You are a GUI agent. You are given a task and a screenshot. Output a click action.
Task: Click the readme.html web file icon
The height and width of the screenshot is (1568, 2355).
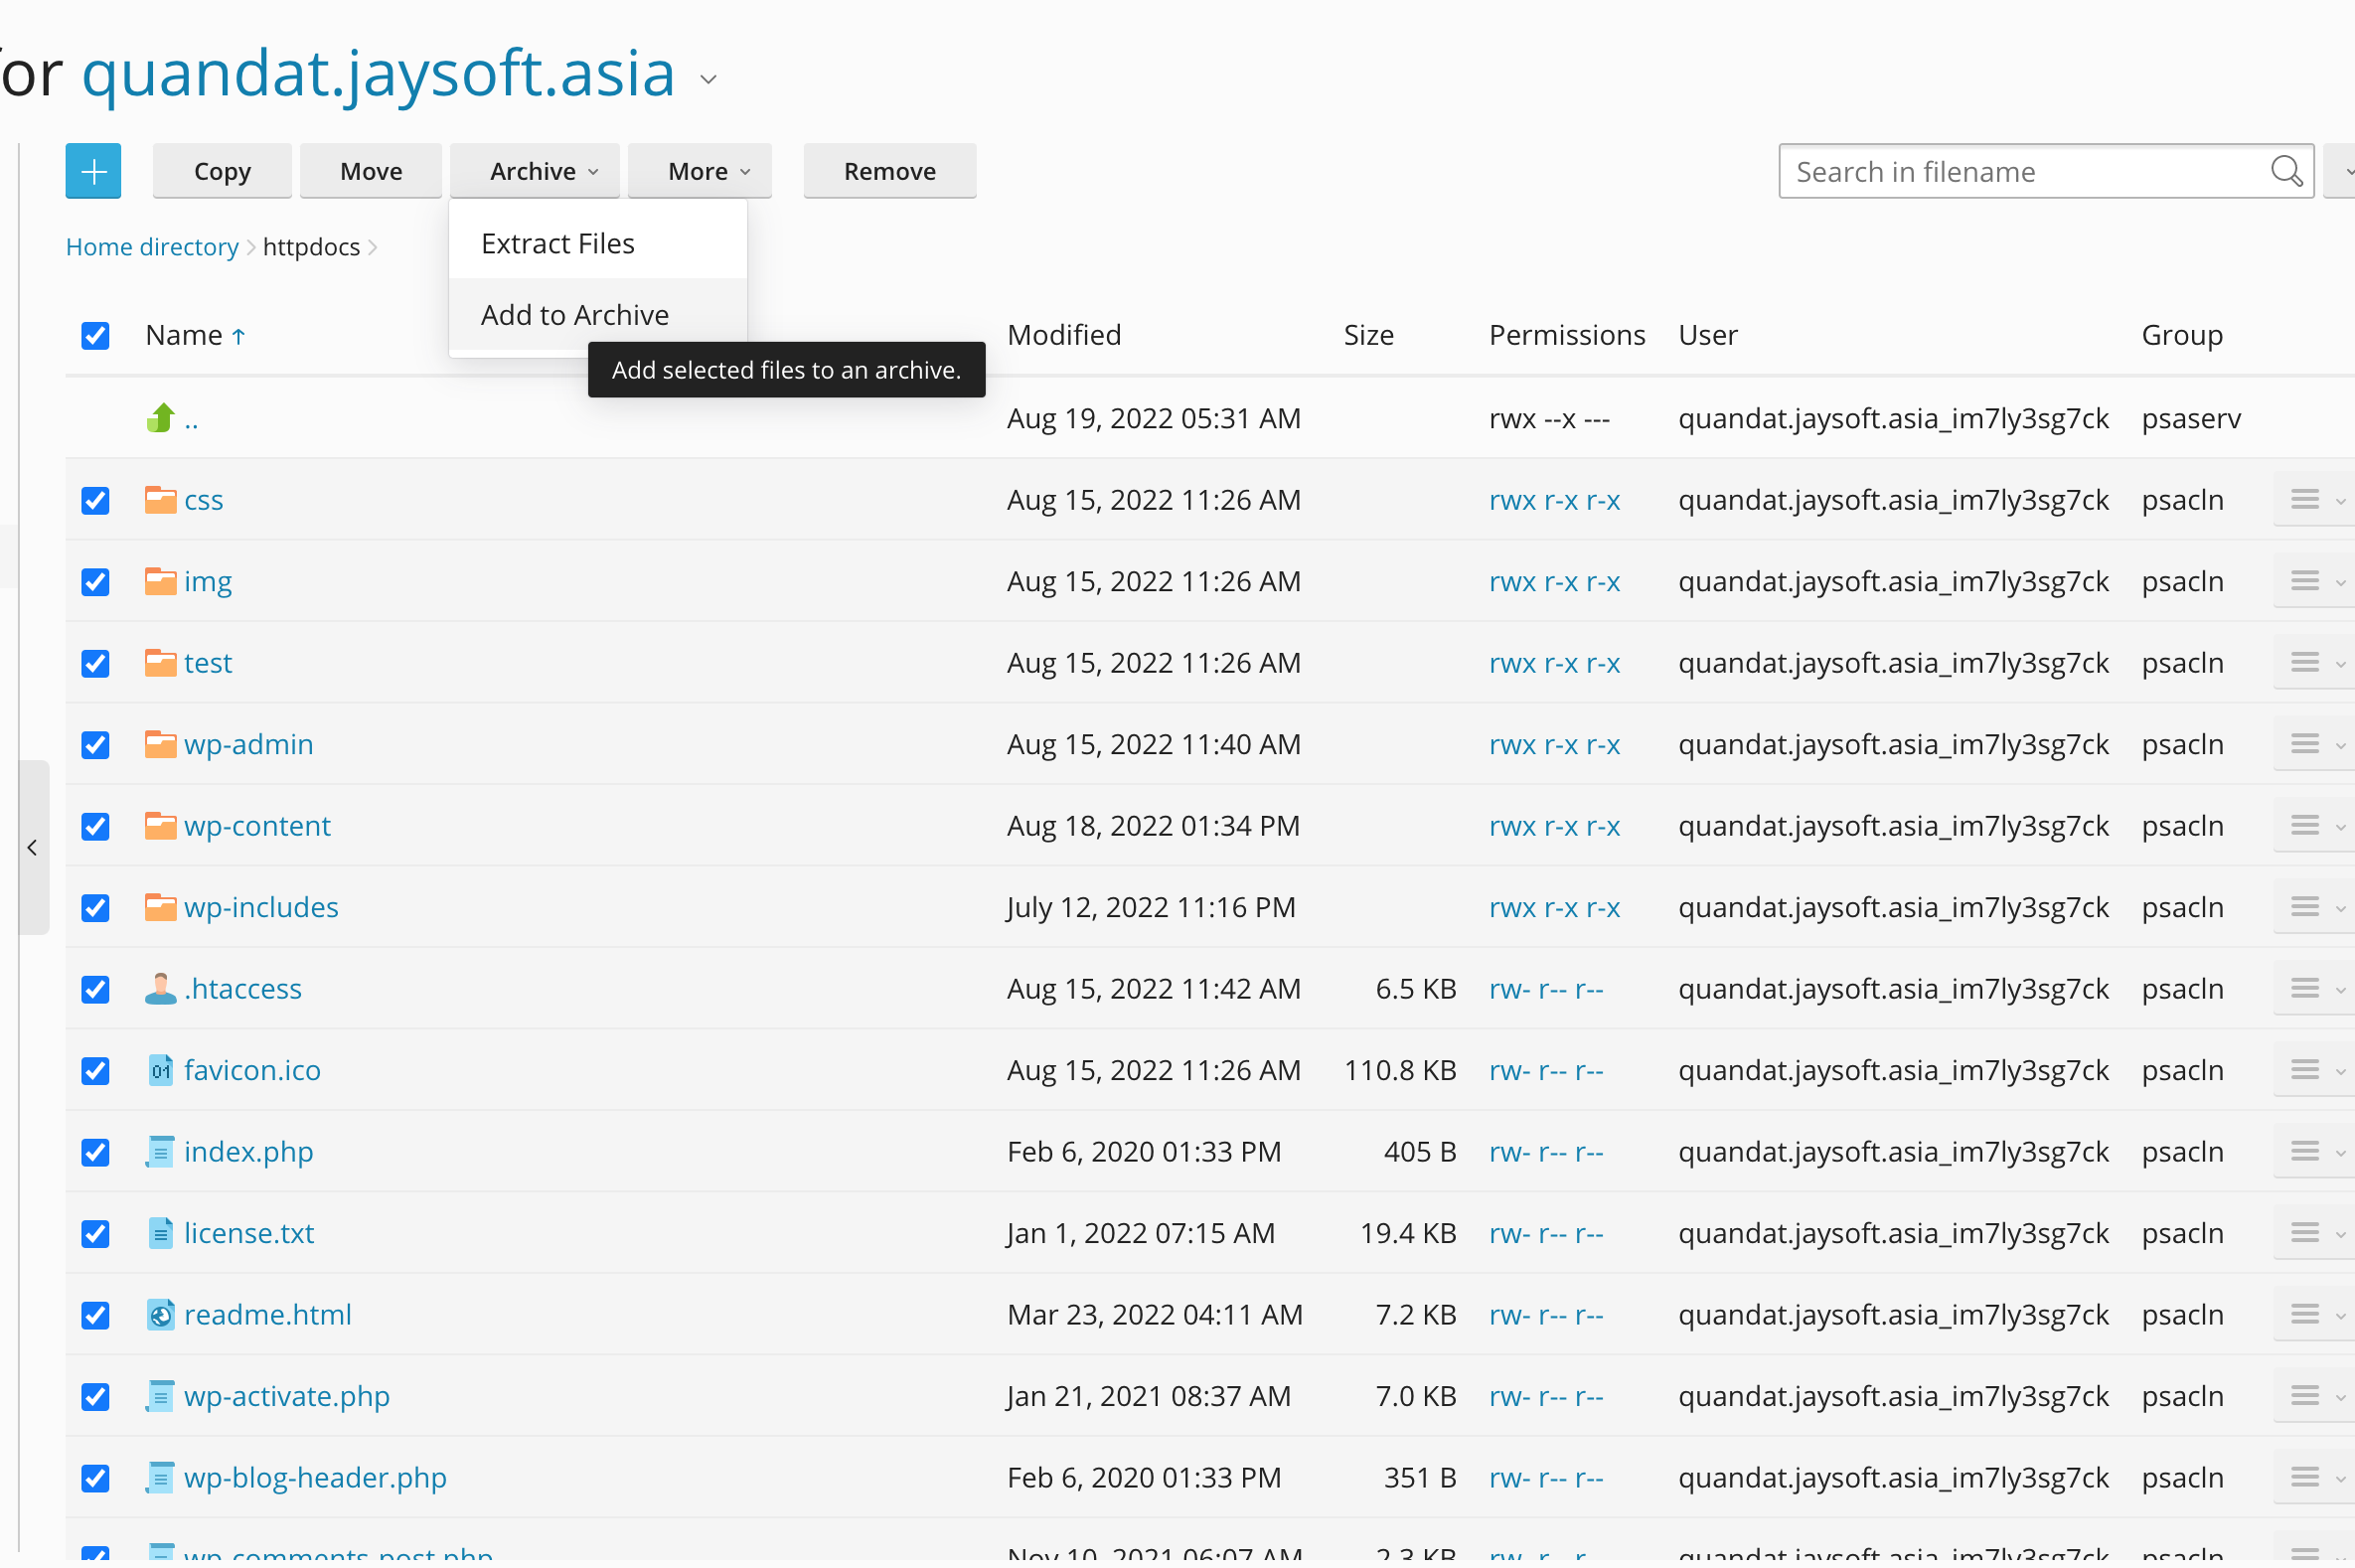pos(160,1314)
